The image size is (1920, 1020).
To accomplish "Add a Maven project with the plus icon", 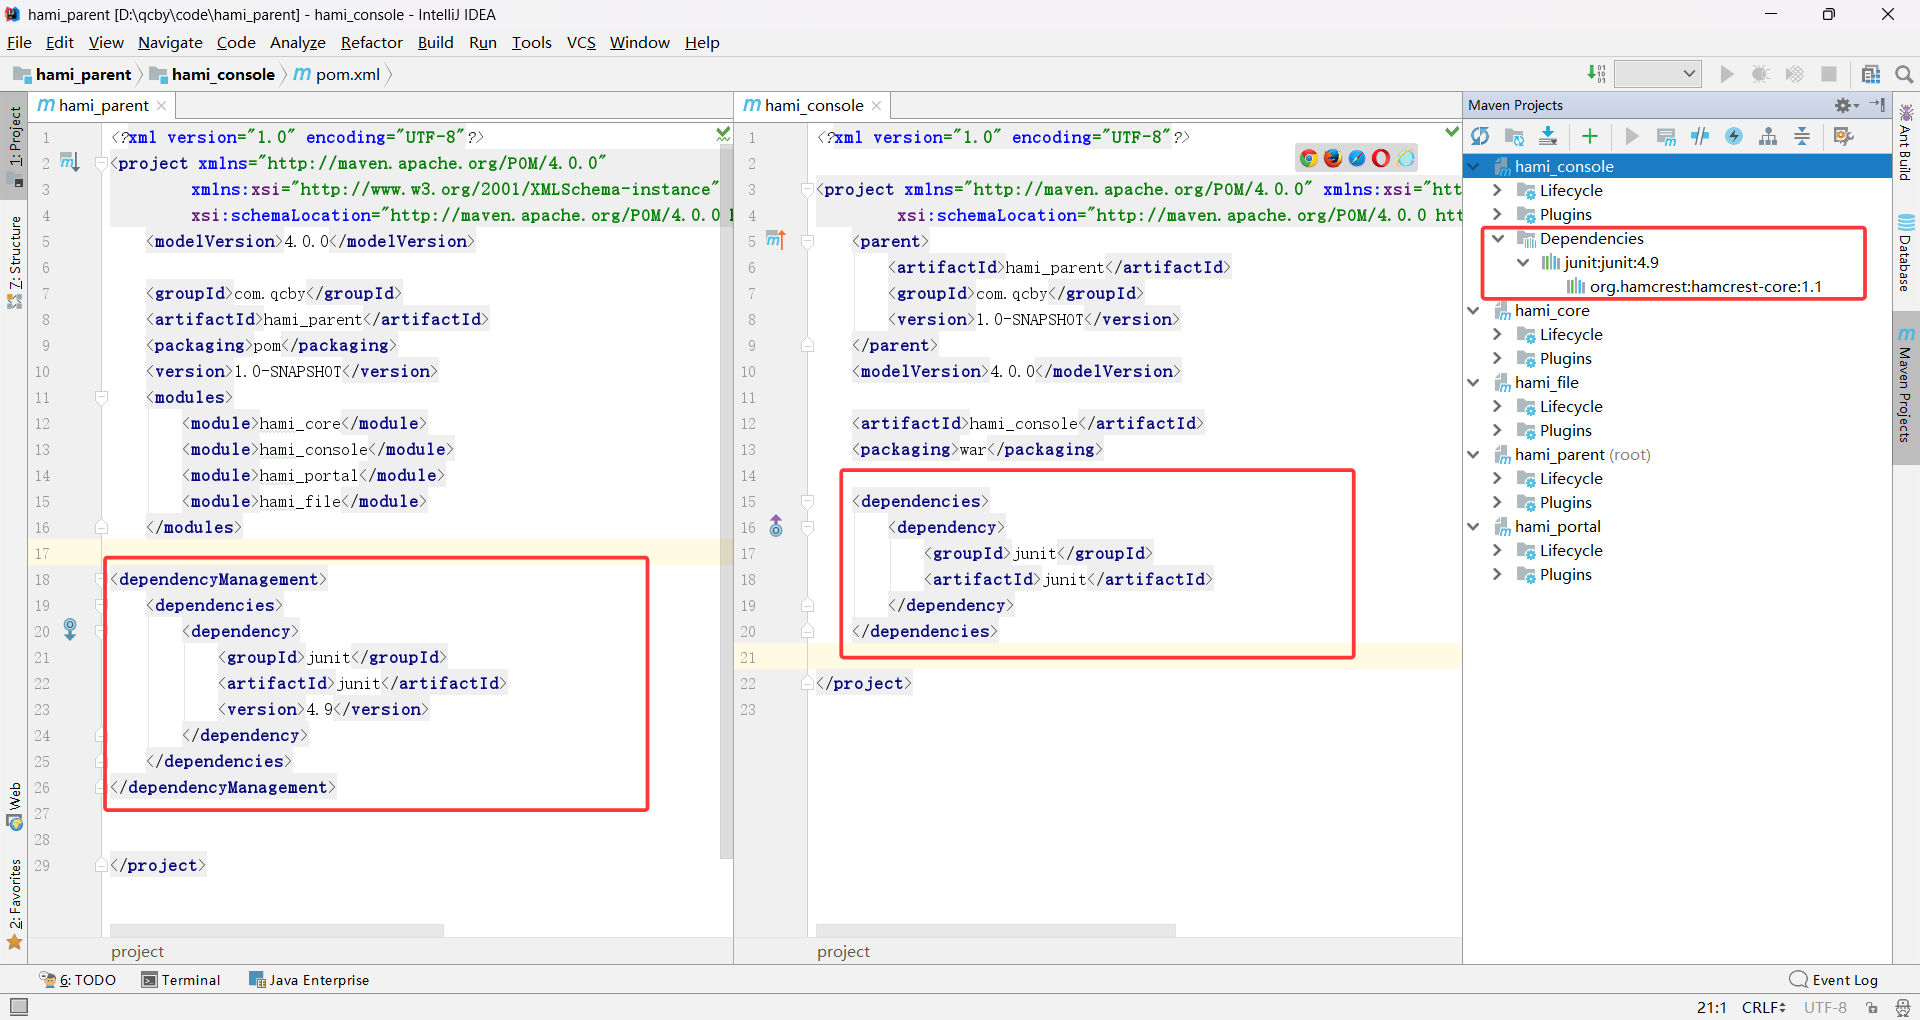I will pos(1590,136).
